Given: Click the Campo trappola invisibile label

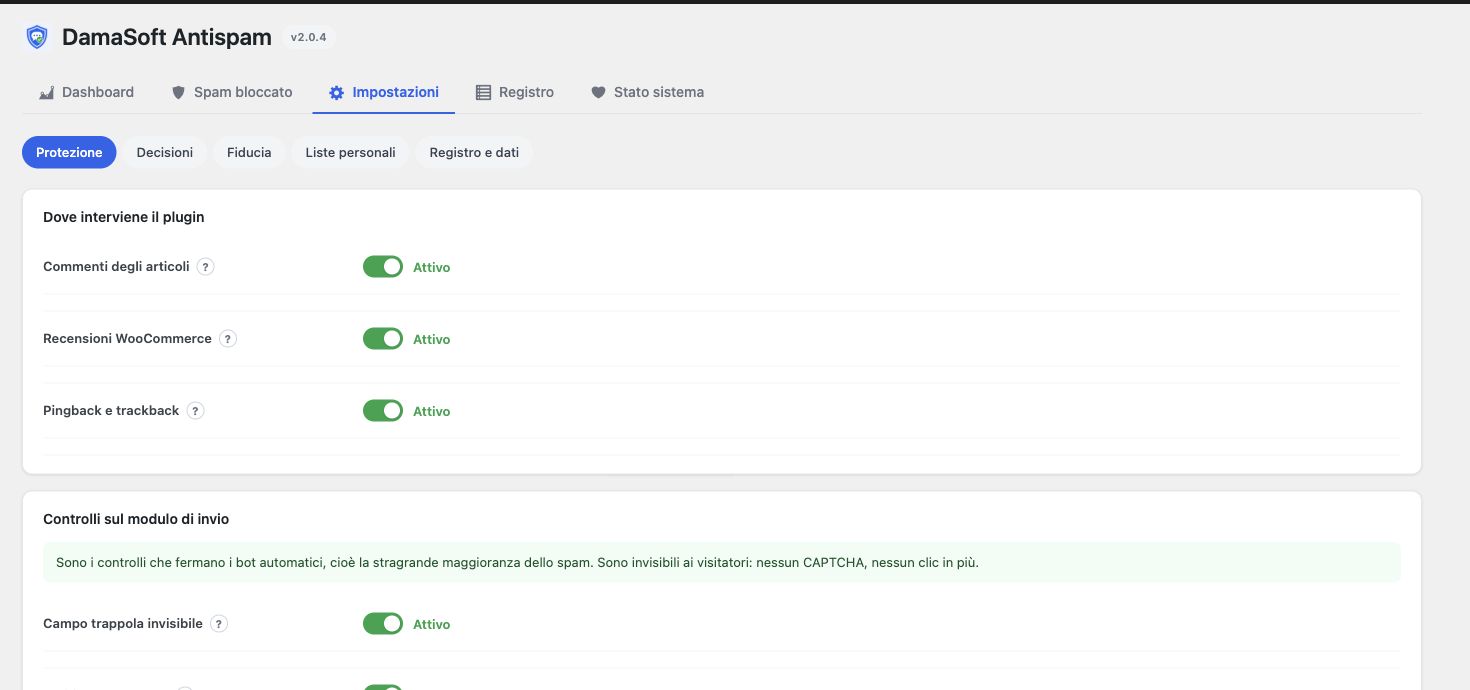Looking at the screenshot, I should pyautogui.click(x=123, y=624).
